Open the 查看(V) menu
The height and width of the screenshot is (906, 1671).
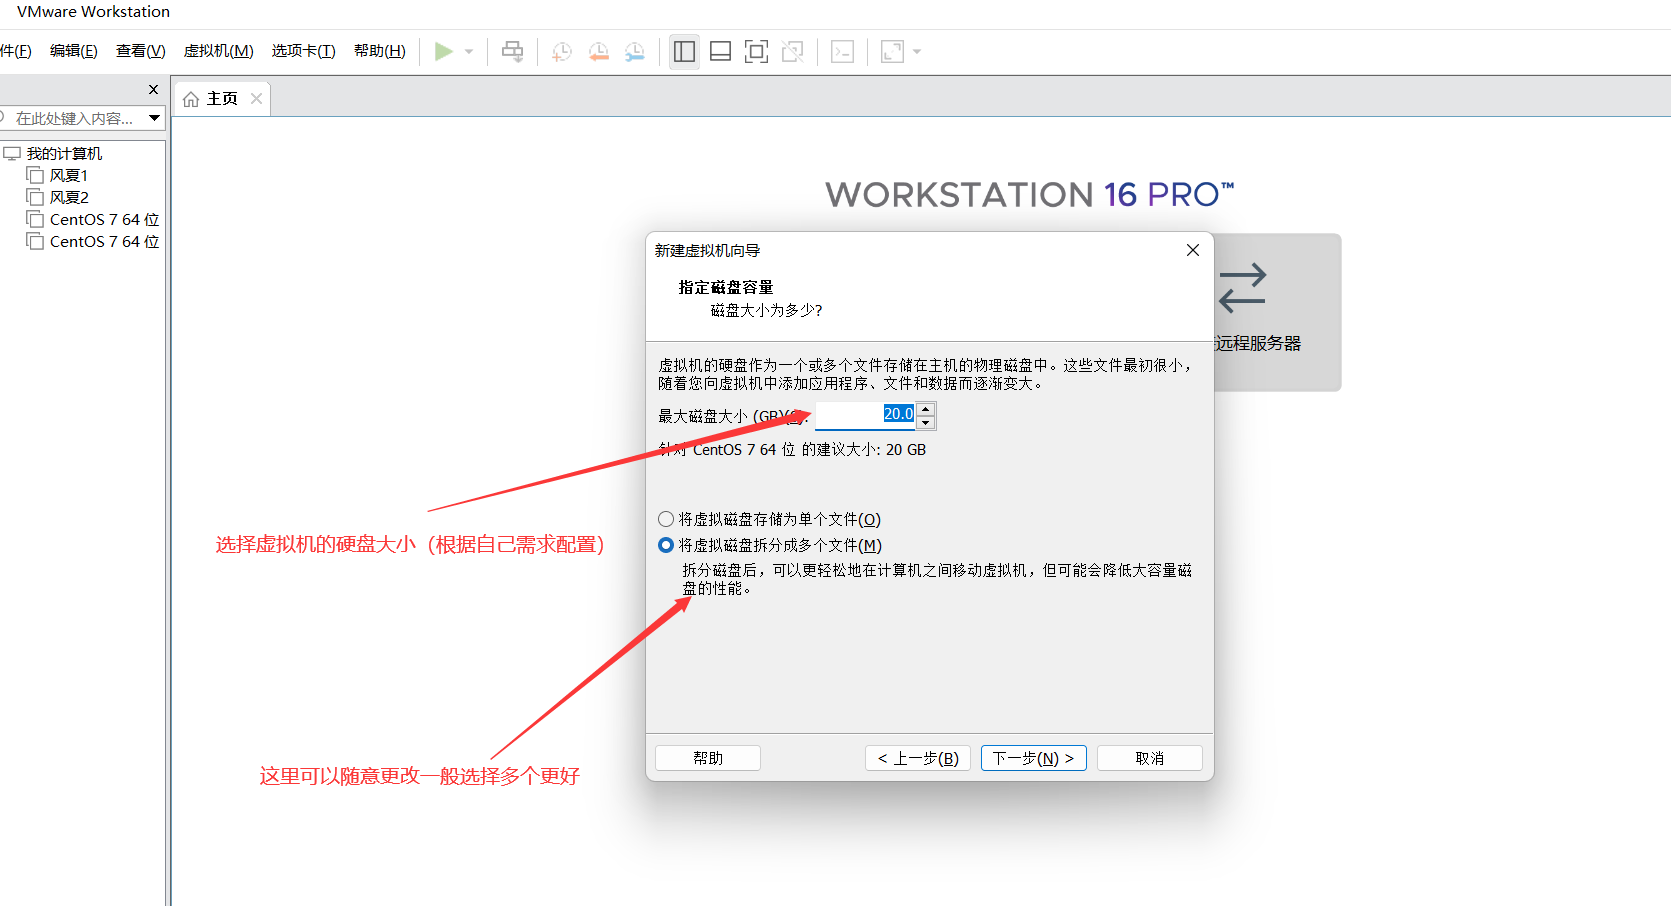(141, 51)
